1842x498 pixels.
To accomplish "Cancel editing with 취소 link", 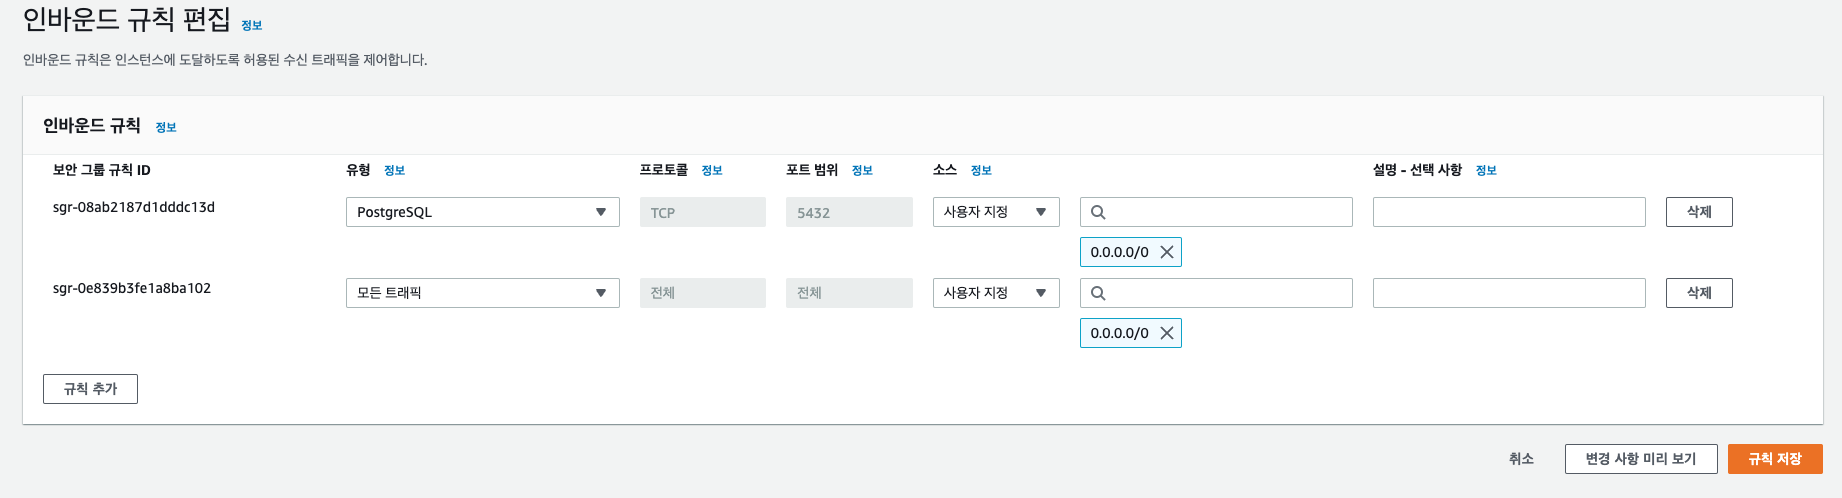I will point(1521,459).
